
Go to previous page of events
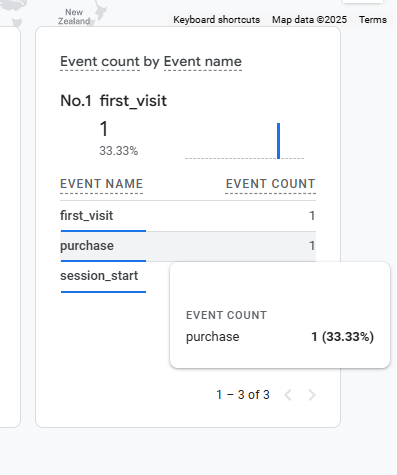(x=288, y=395)
